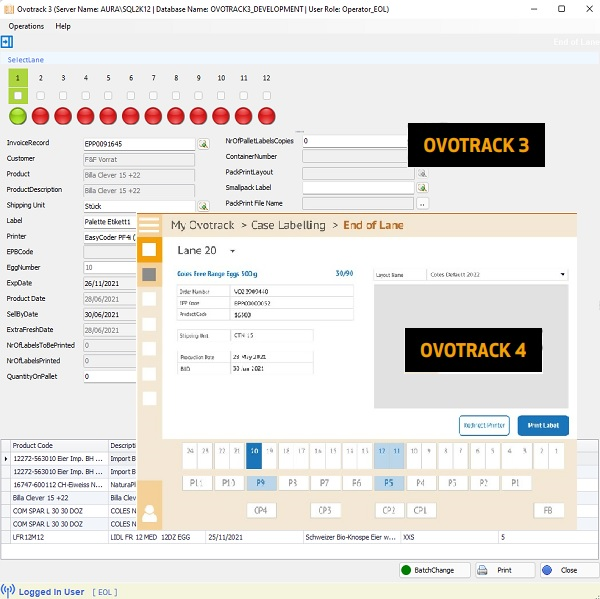Open the Operations menu
This screenshot has height=599, width=600.
pos(26,26)
